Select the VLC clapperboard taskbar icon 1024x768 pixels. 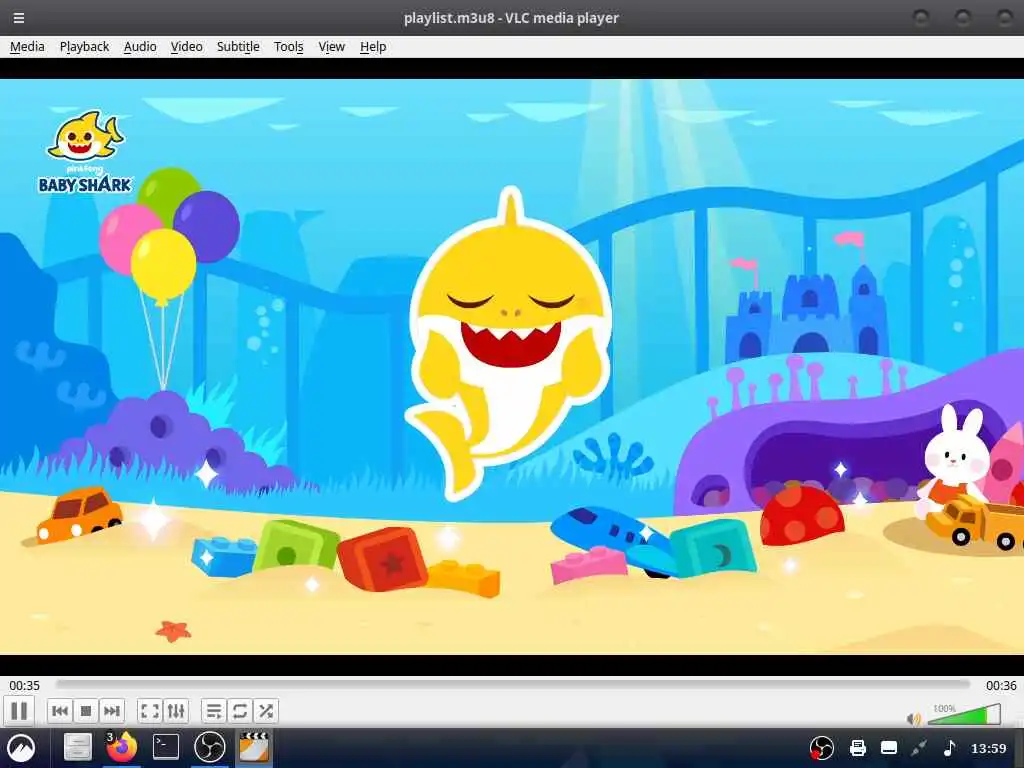pos(253,747)
